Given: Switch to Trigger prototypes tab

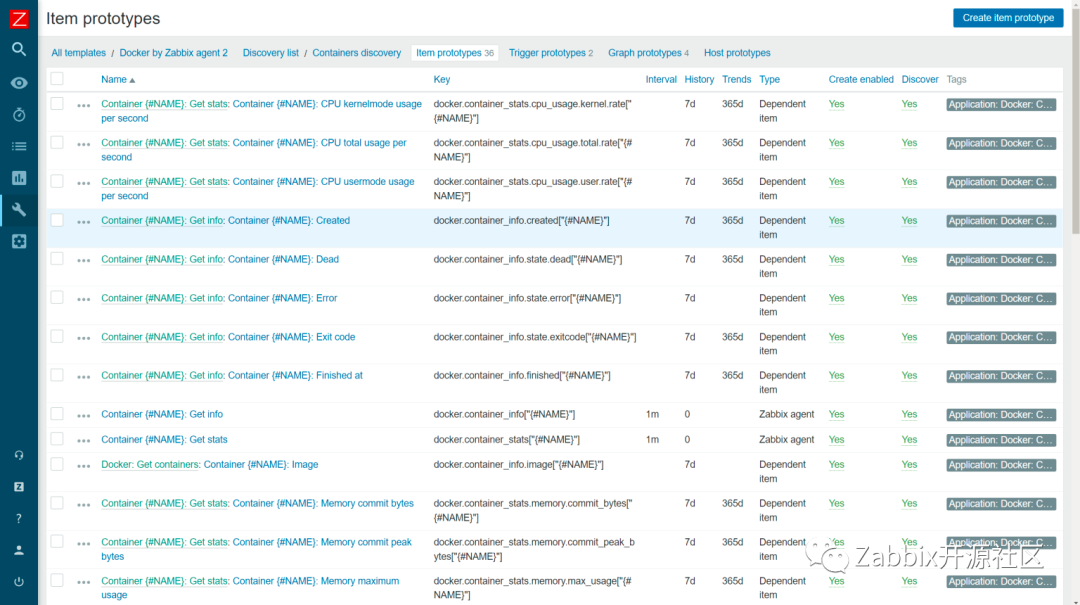Looking at the screenshot, I should click(x=550, y=53).
